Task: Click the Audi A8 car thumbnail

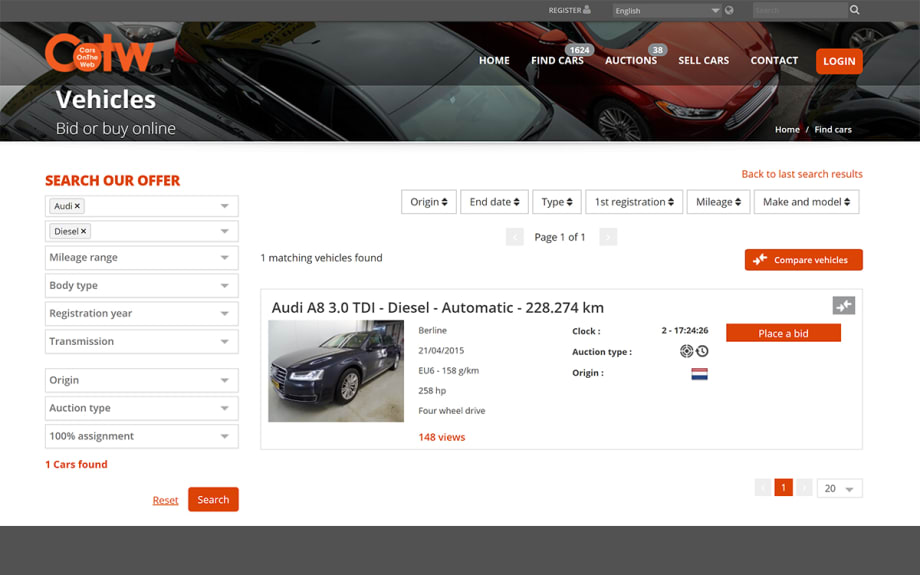Action: click(x=336, y=371)
